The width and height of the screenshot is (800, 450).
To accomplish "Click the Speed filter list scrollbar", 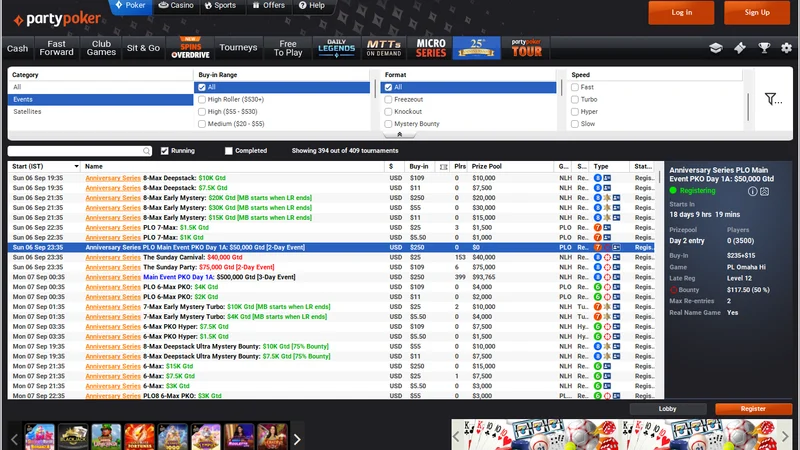I will (747, 106).
